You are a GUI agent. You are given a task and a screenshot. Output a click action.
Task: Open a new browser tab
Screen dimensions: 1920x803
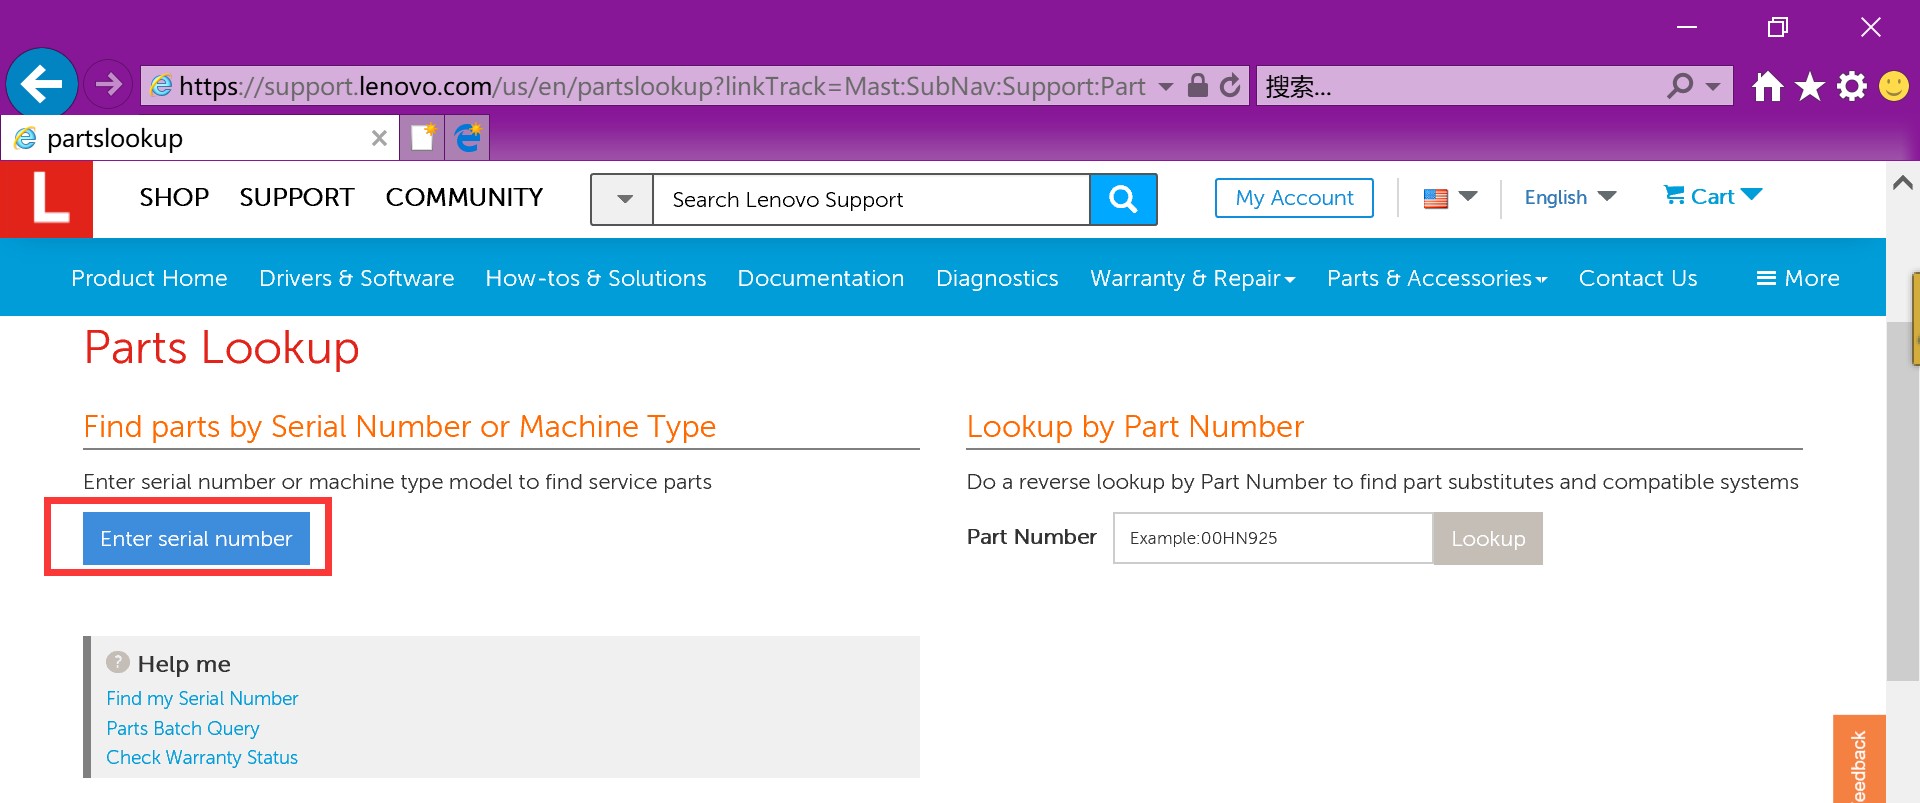pyautogui.click(x=423, y=138)
